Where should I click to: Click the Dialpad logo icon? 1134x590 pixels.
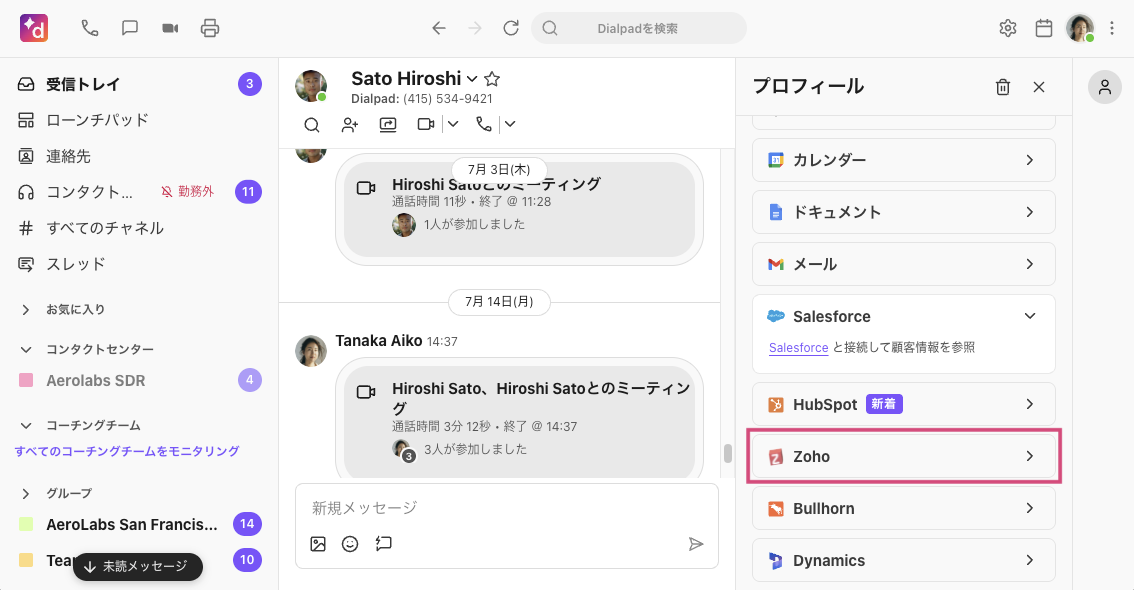click(x=34, y=28)
